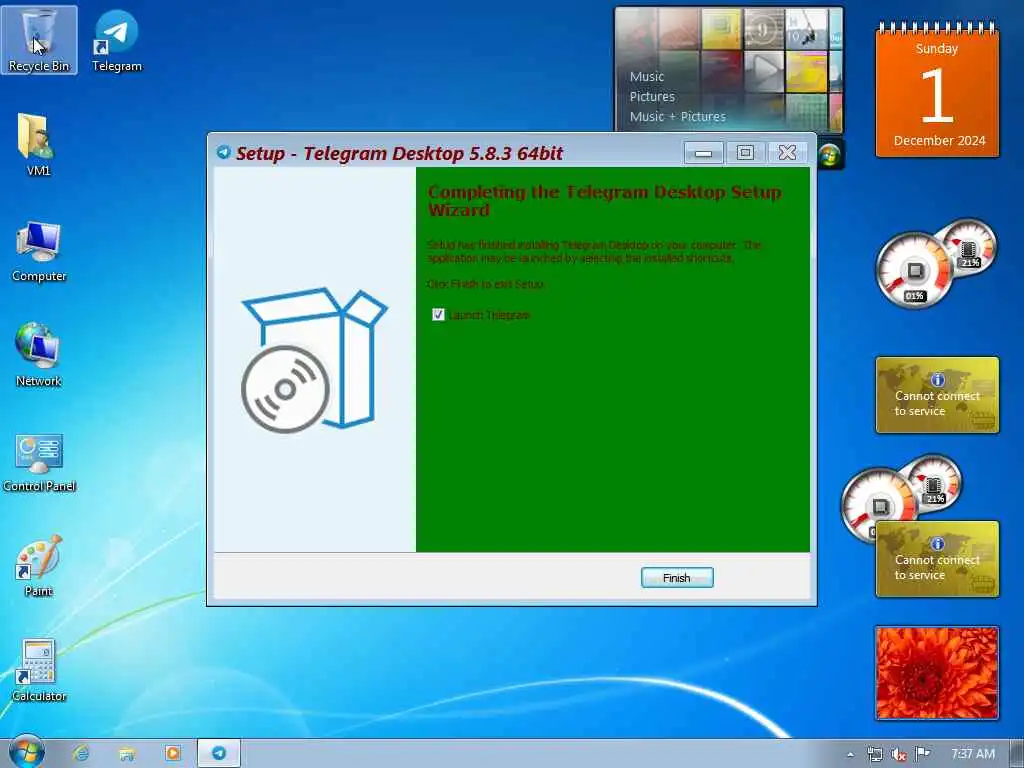Close the Telegram Desktop setup window
The width and height of the screenshot is (1024, 768).
click(787, 153)
